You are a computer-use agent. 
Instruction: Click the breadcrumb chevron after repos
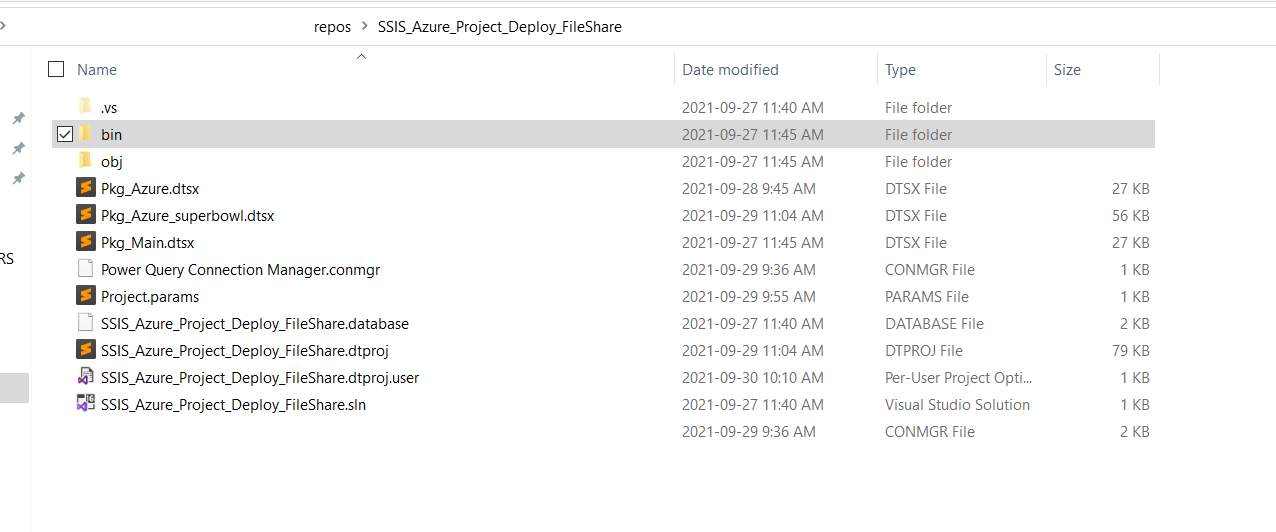(x=364, y=27)
